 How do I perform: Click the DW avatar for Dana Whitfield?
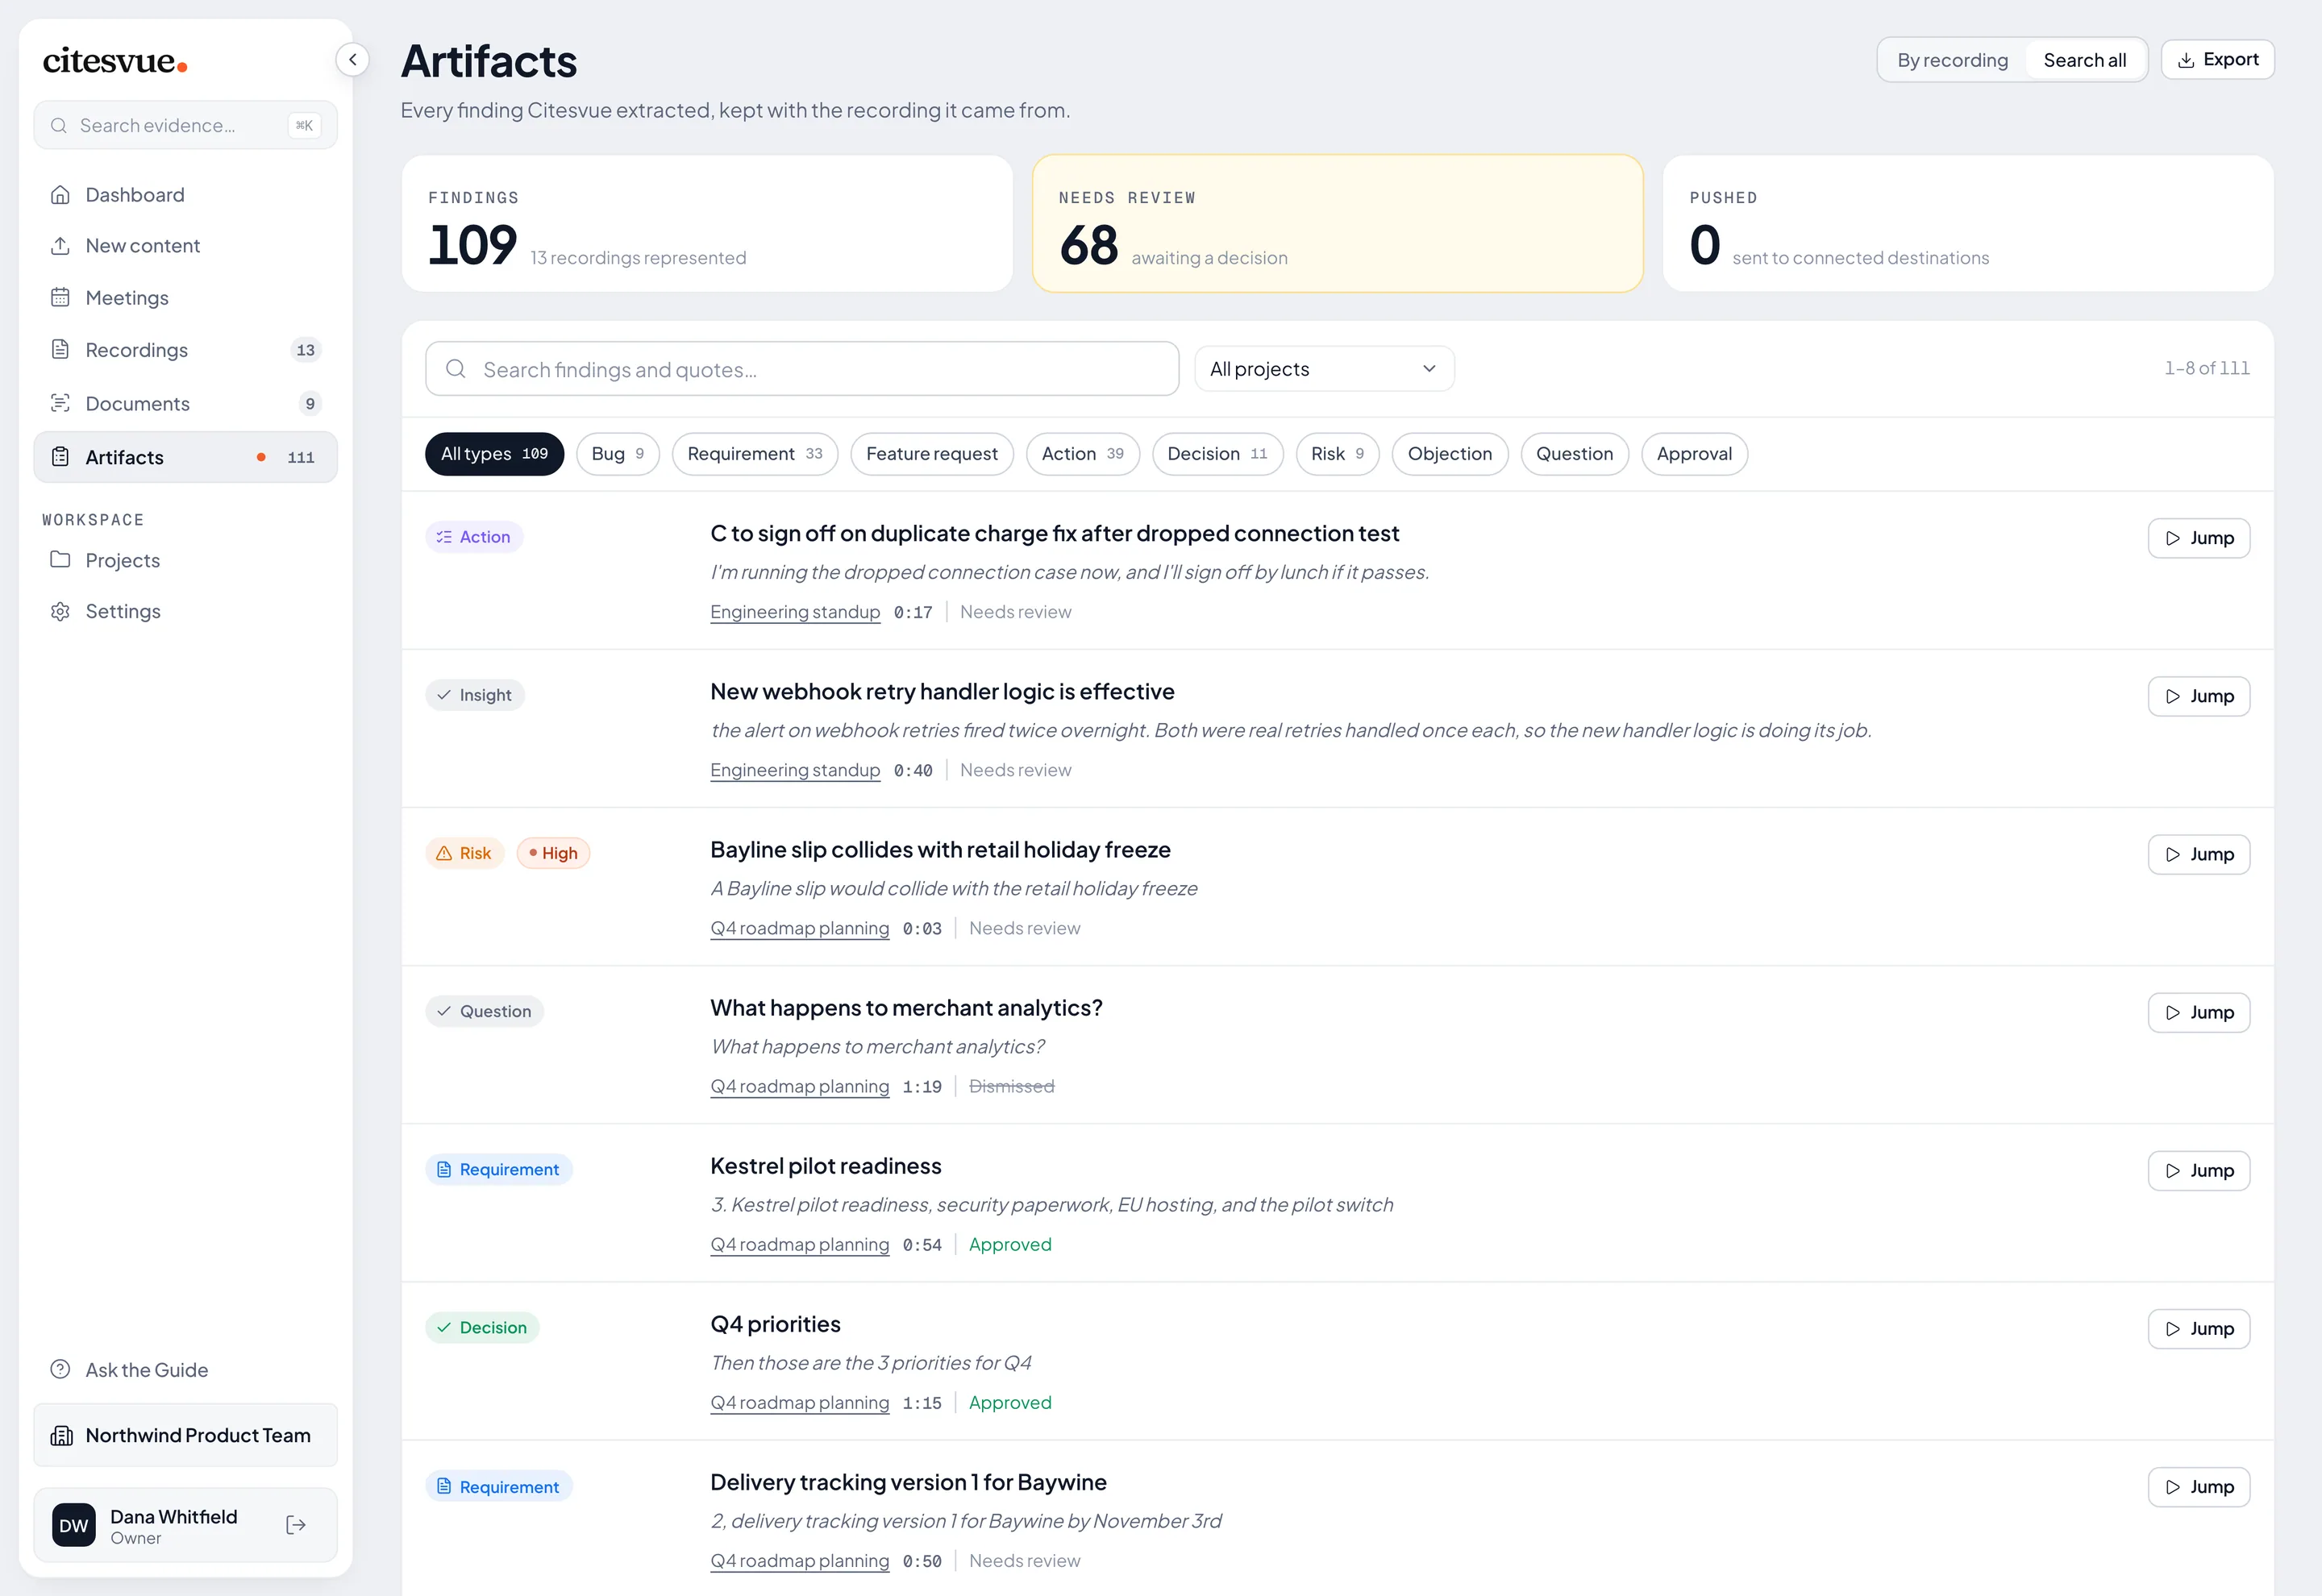click(74, 1525)
